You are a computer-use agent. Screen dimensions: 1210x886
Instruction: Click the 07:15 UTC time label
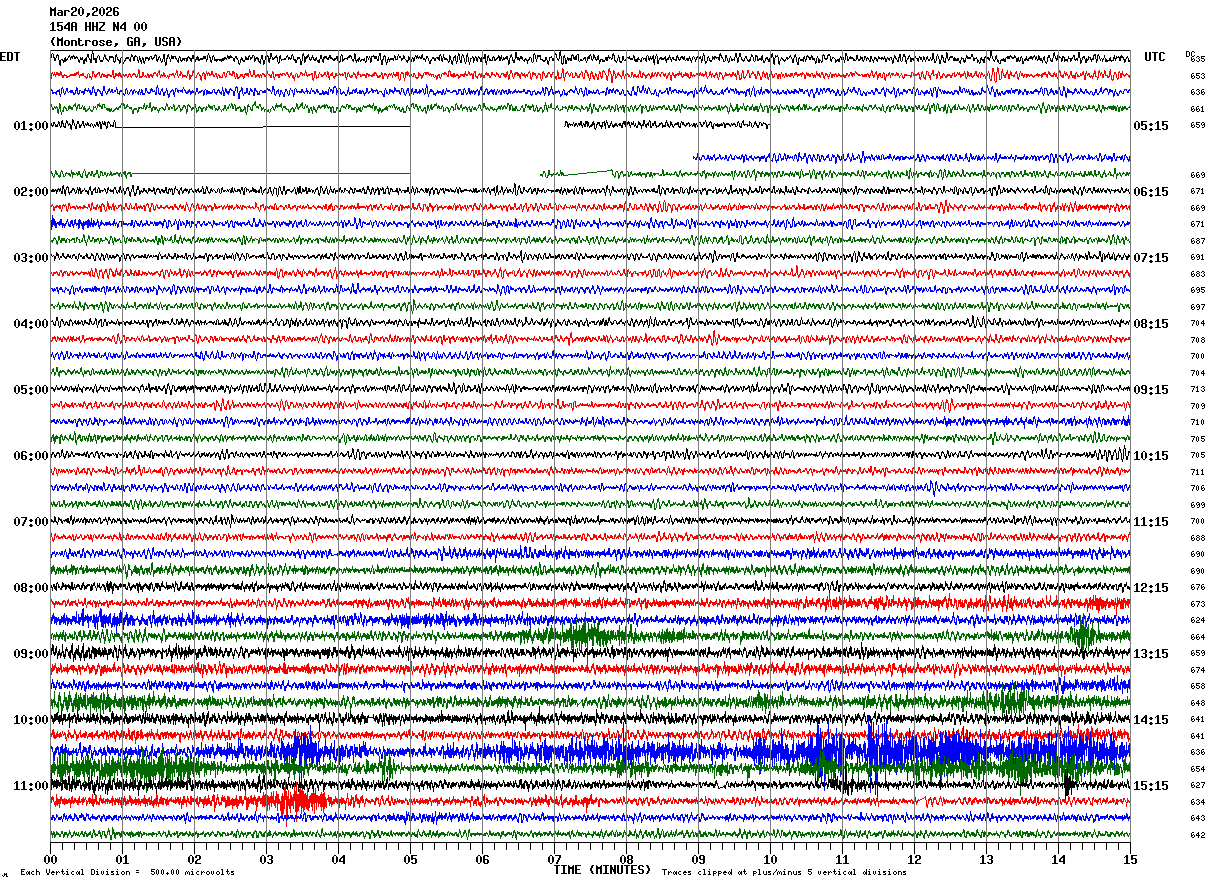tap(1151, 258)
